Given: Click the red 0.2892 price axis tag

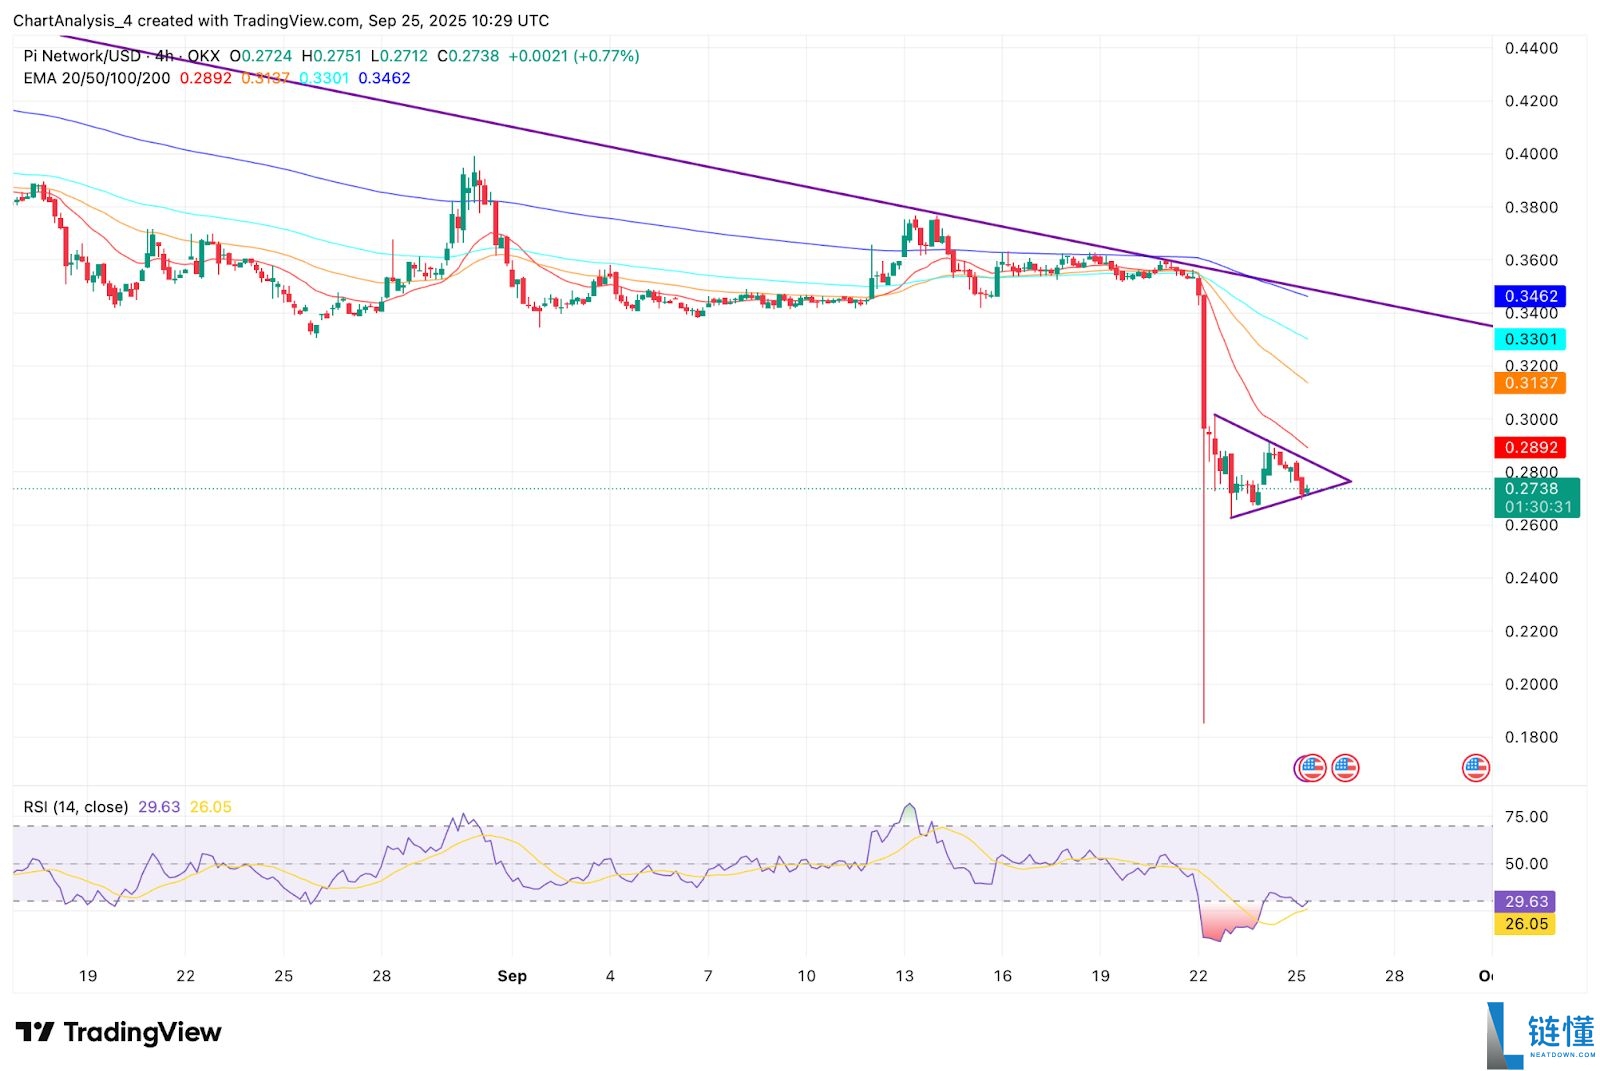Looking at the screenshot, I should click(1530, 447).
